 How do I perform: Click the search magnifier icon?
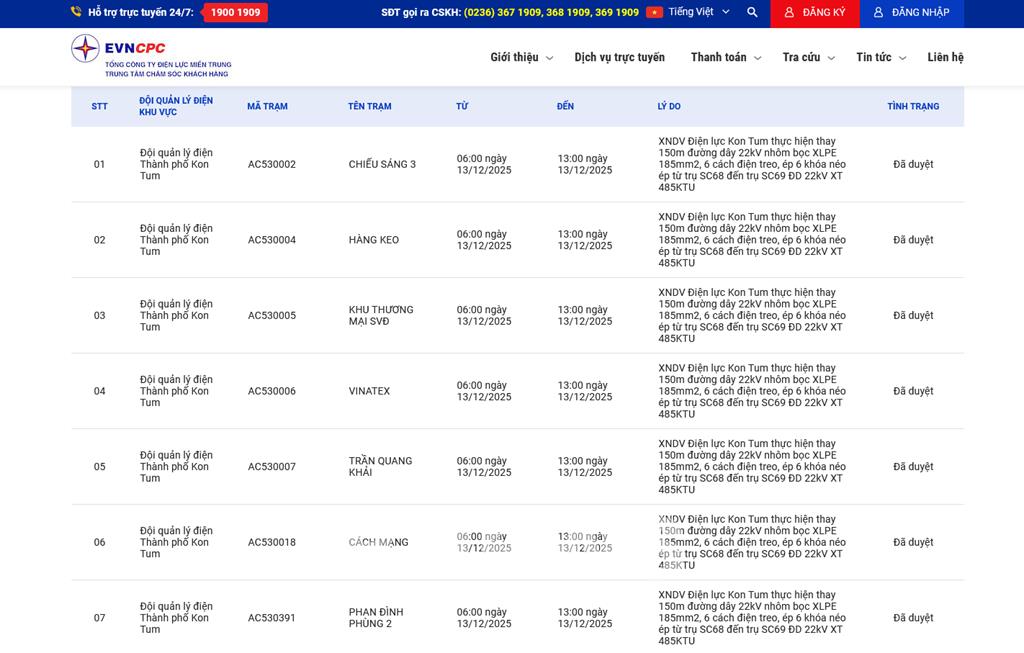[752, 13]
